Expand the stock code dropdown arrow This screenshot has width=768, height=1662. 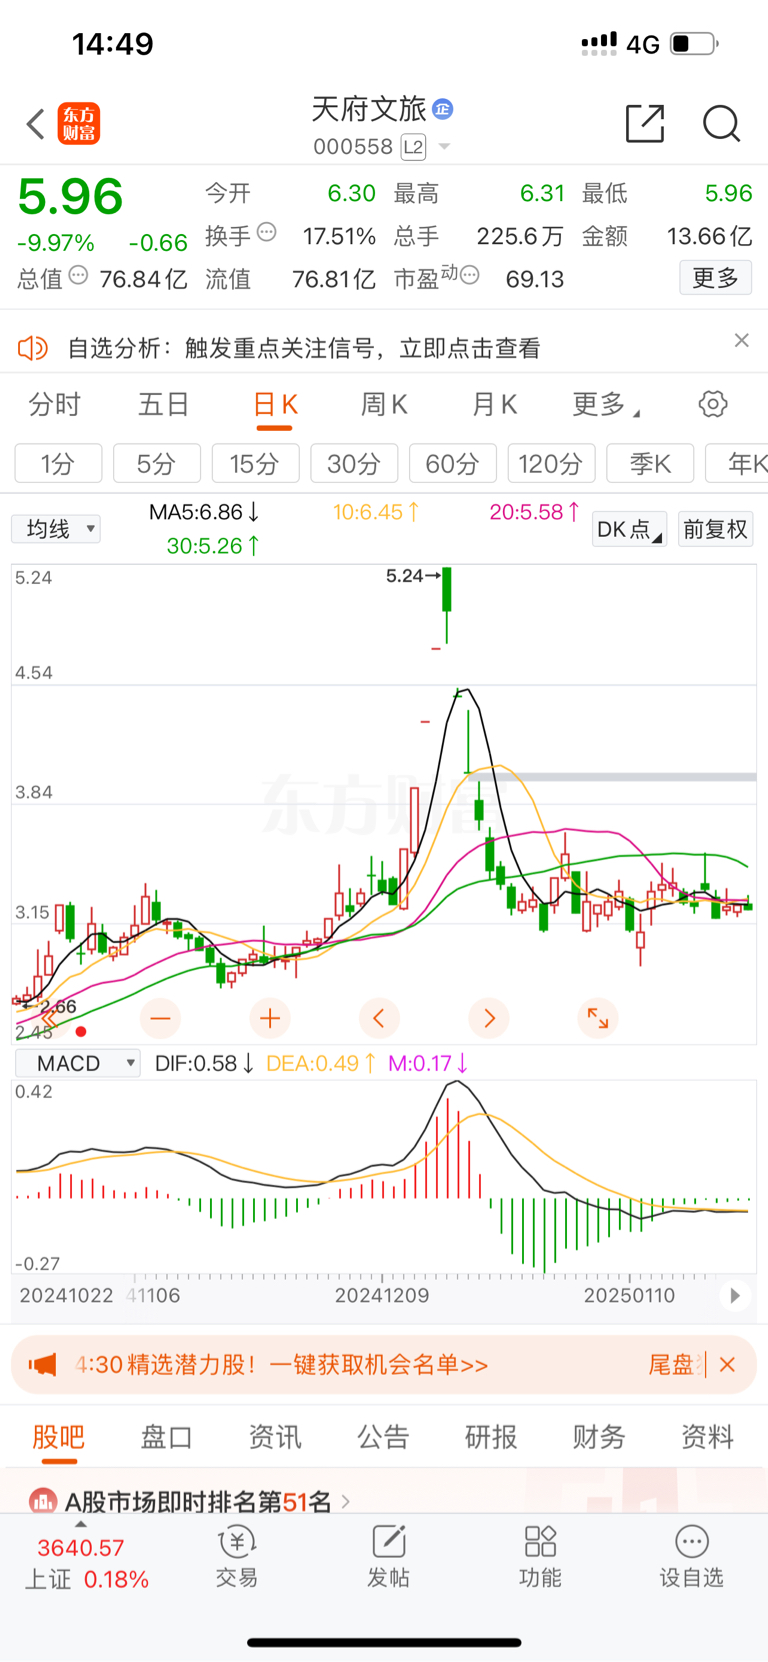444,147
